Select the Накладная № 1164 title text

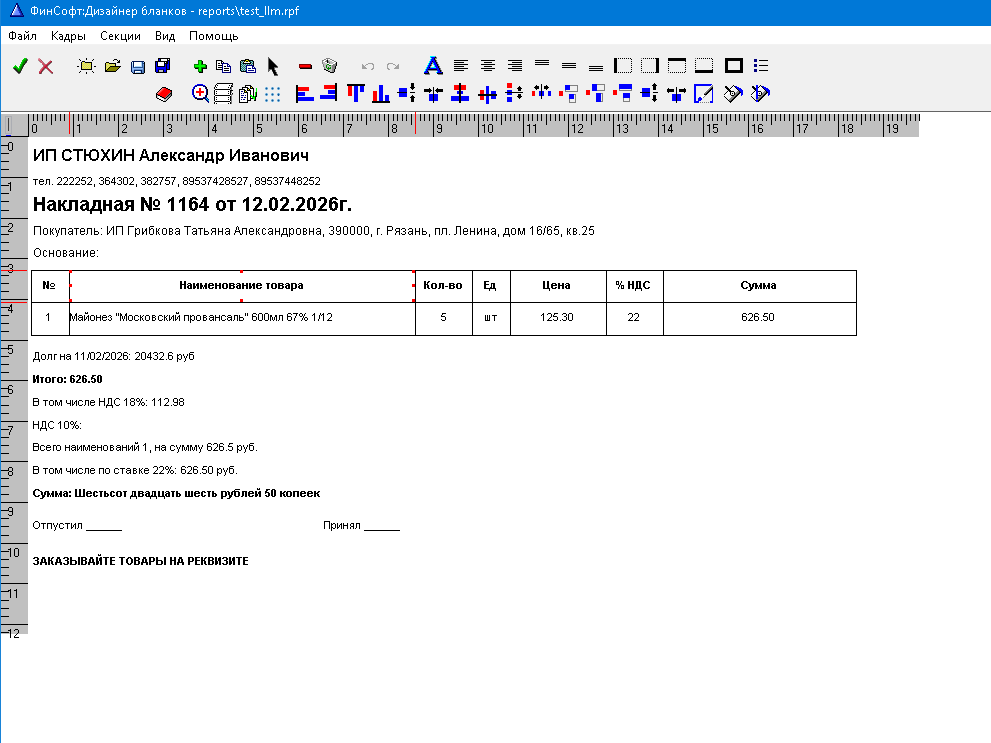192,204
